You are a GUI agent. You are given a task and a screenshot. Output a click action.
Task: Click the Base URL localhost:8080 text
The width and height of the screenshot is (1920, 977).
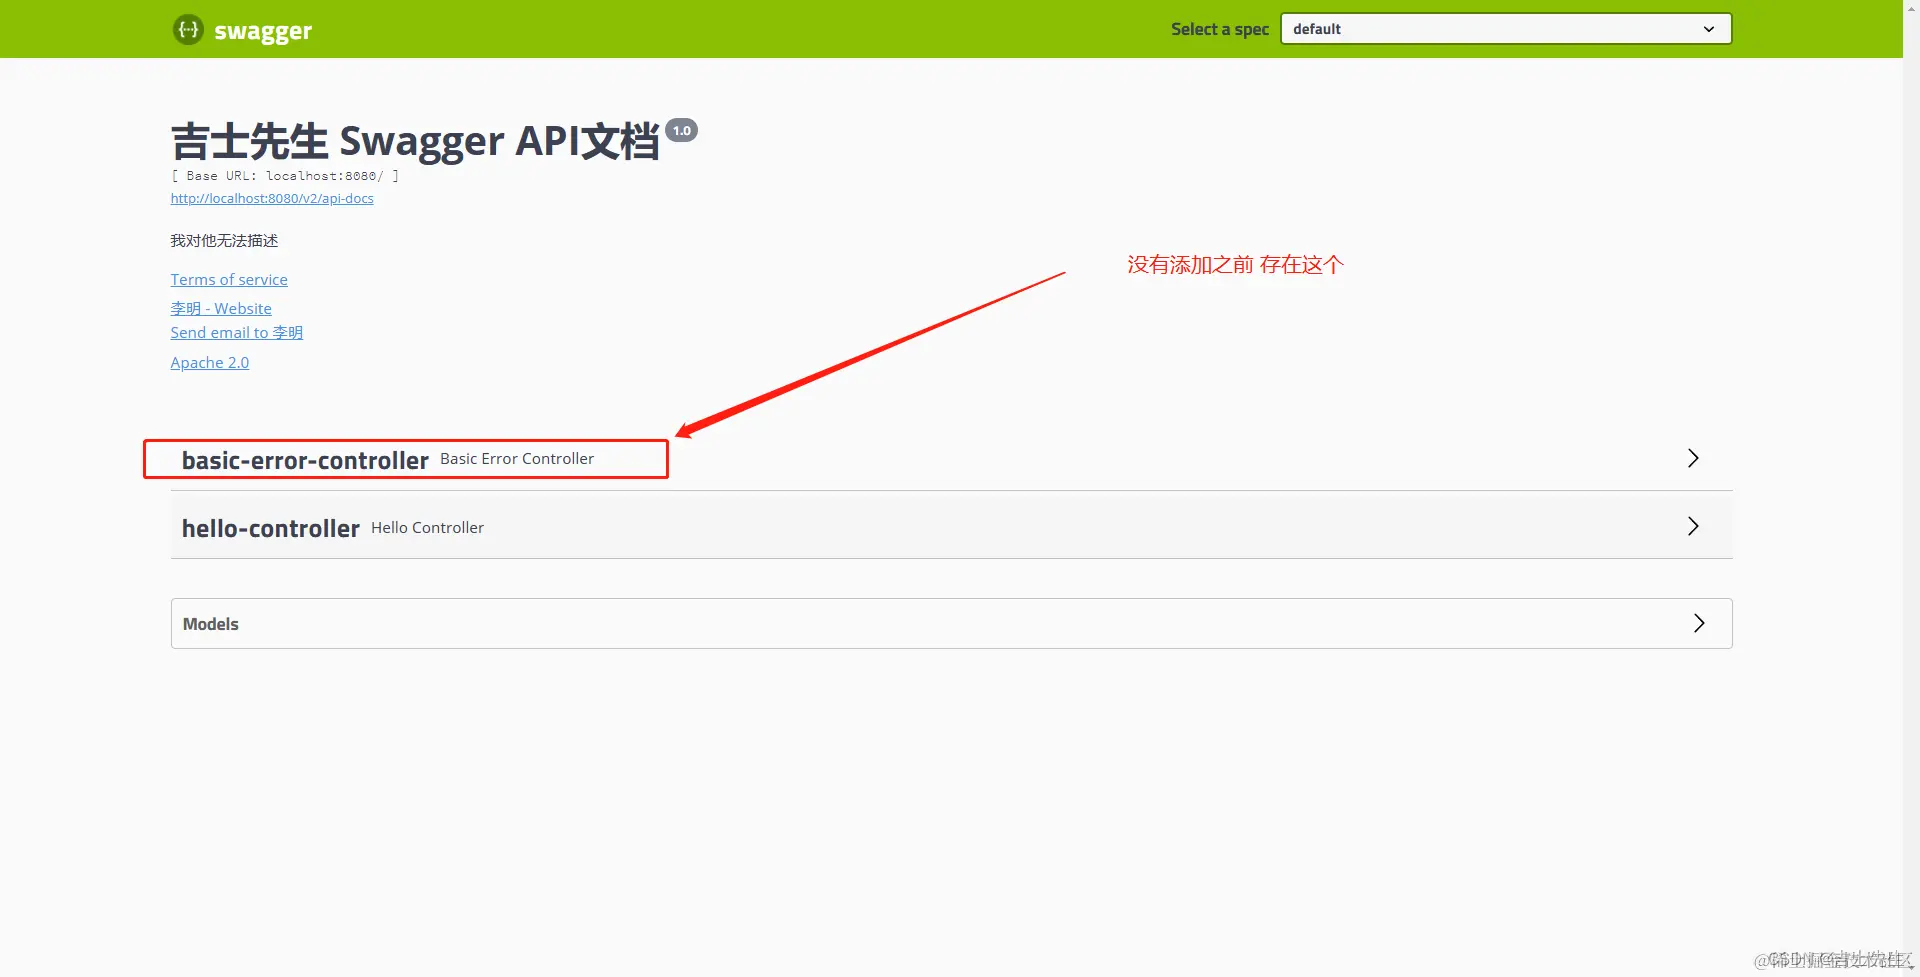285,175
